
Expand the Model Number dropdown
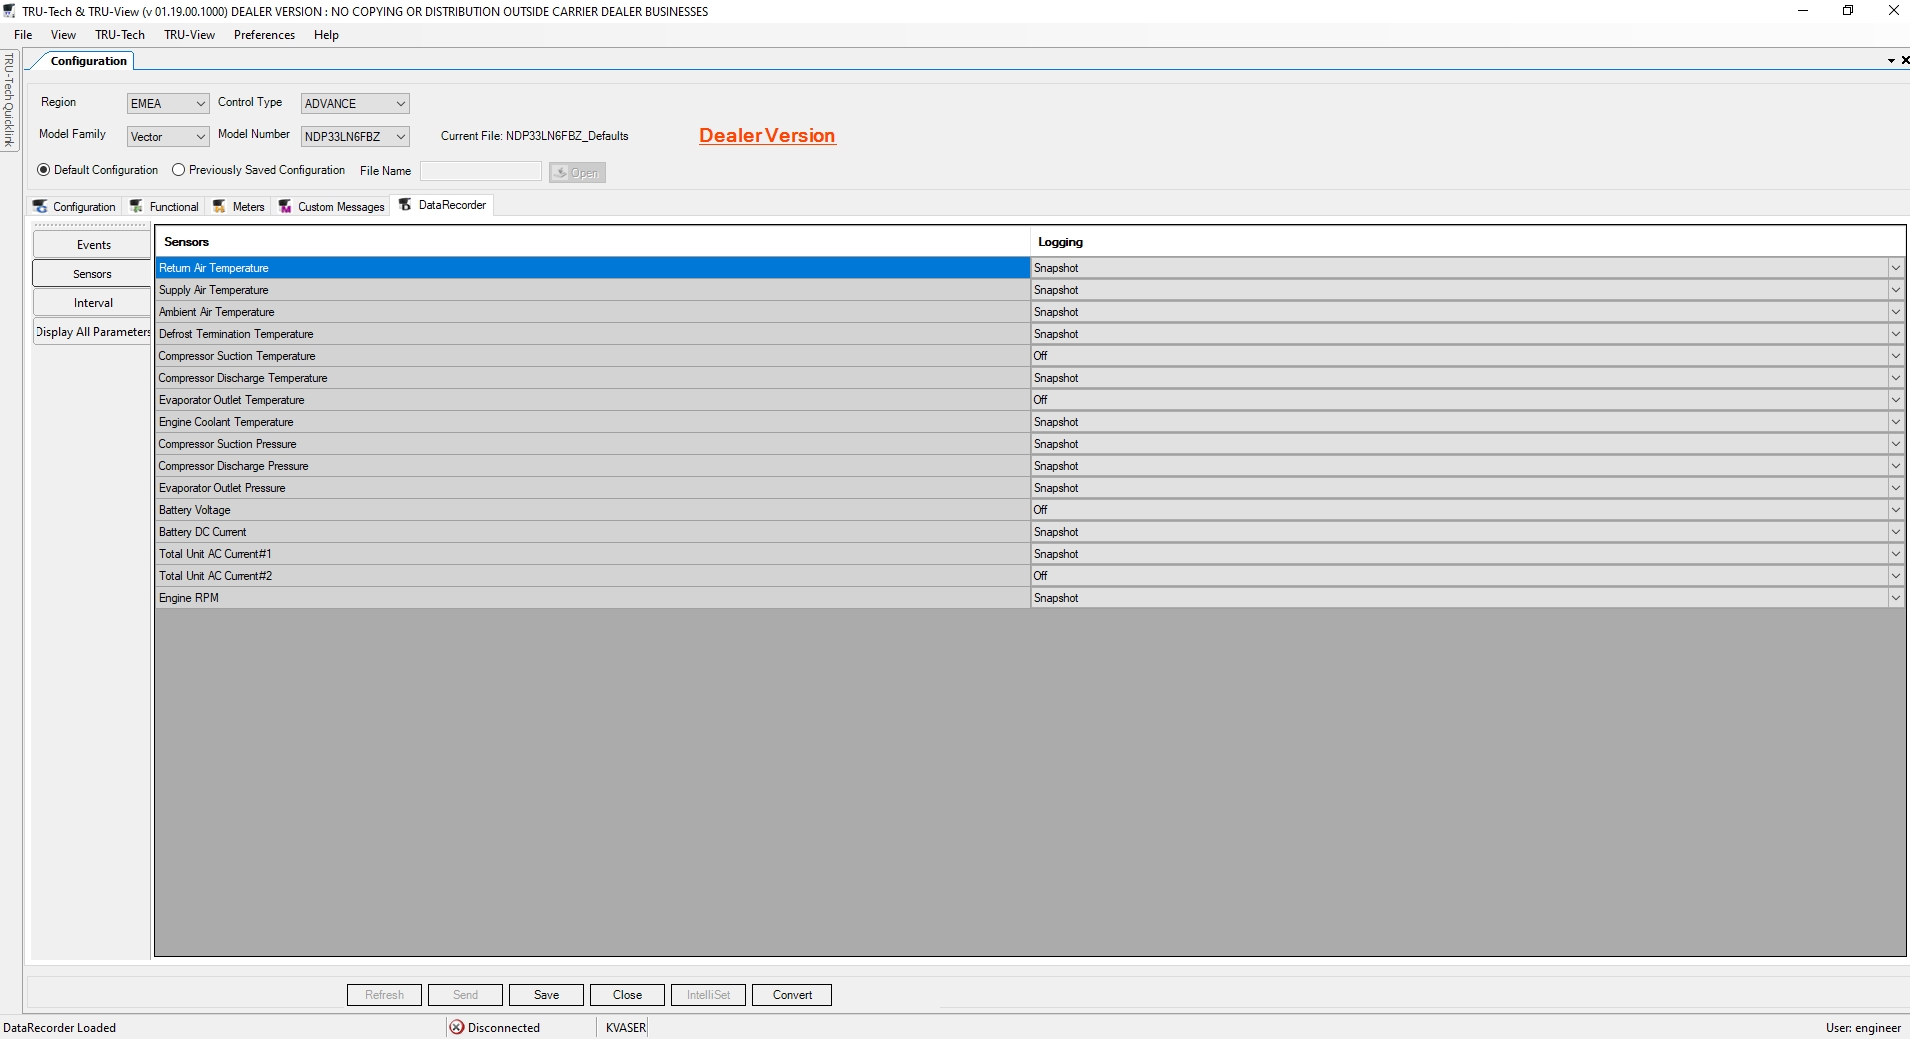(400, 137)
